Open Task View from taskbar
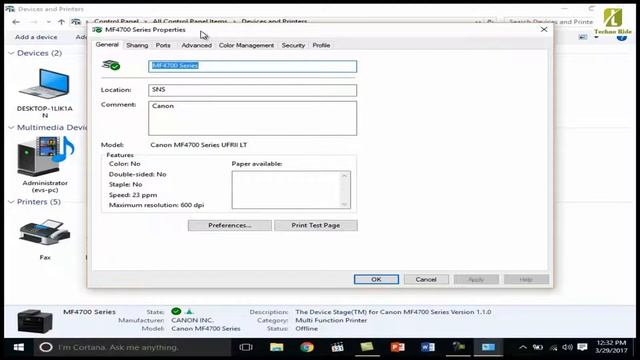This screenshot has width=640, height=360. tap(246, 347)
